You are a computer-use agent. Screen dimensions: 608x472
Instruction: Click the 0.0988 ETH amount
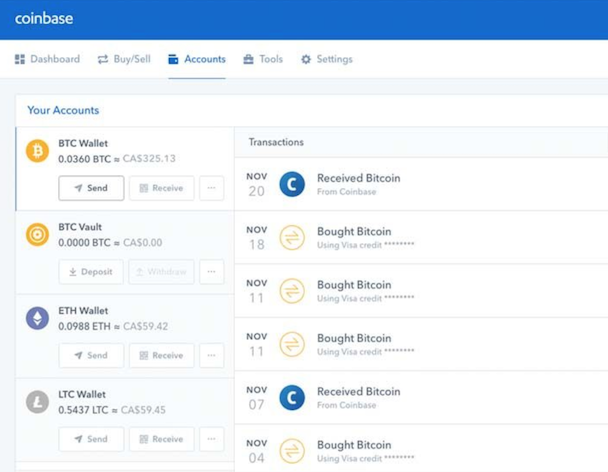[85, 327]
